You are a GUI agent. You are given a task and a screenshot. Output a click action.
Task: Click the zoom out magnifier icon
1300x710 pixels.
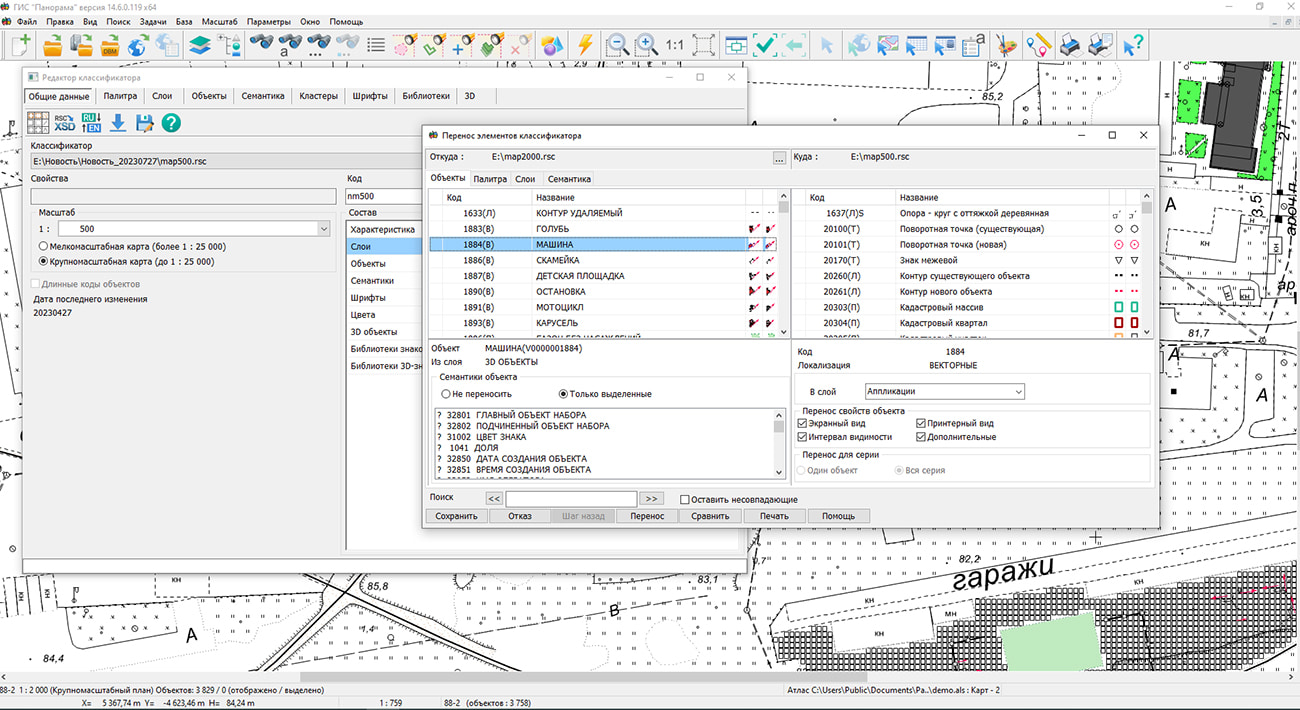(x=618, y=45)
